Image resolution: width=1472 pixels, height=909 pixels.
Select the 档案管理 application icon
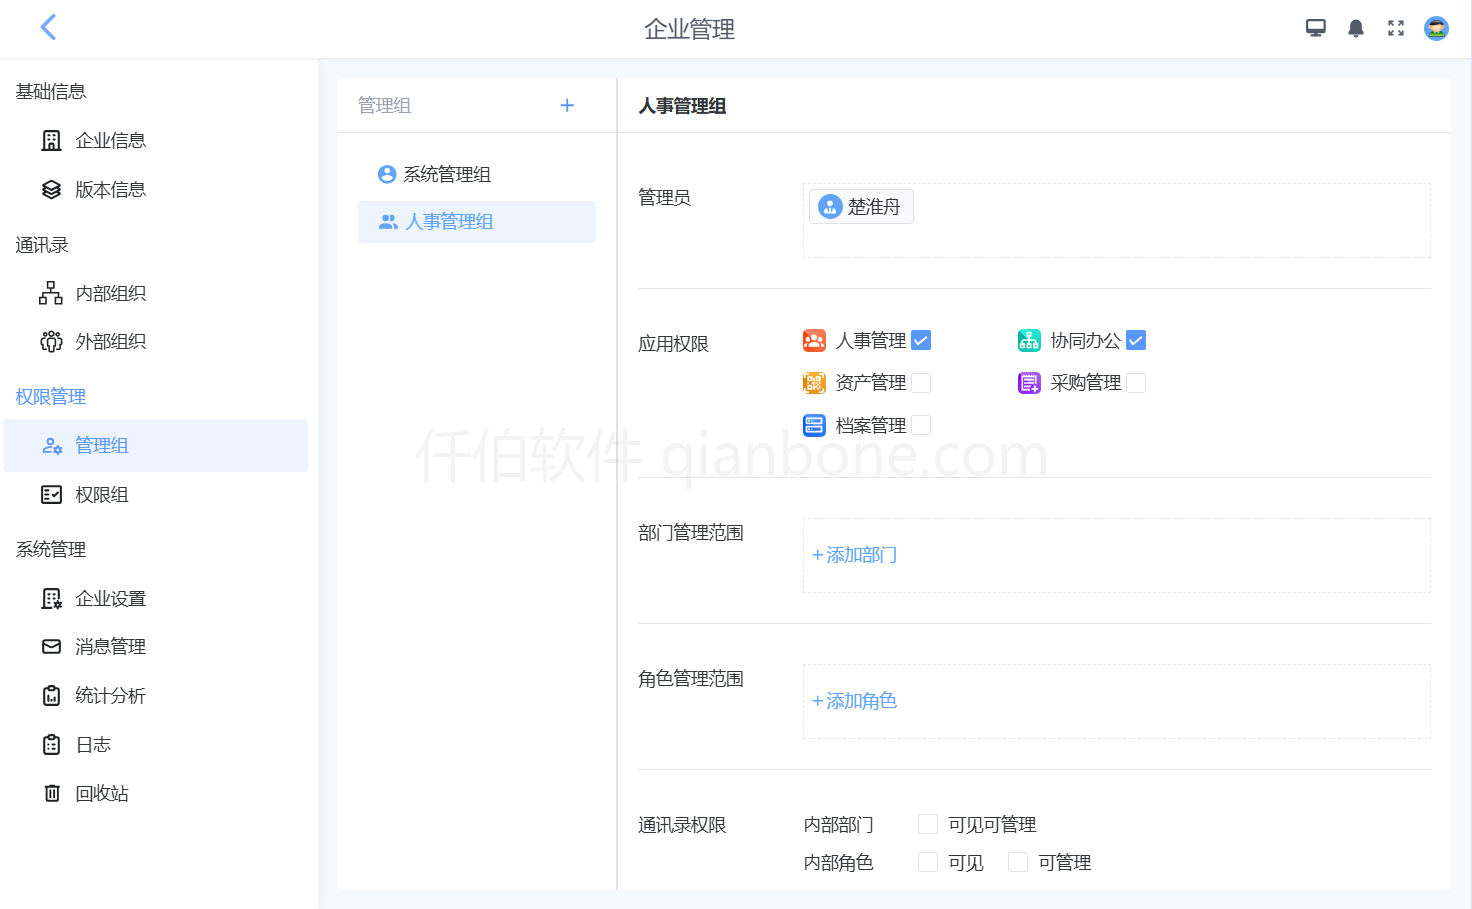point(814,424)
